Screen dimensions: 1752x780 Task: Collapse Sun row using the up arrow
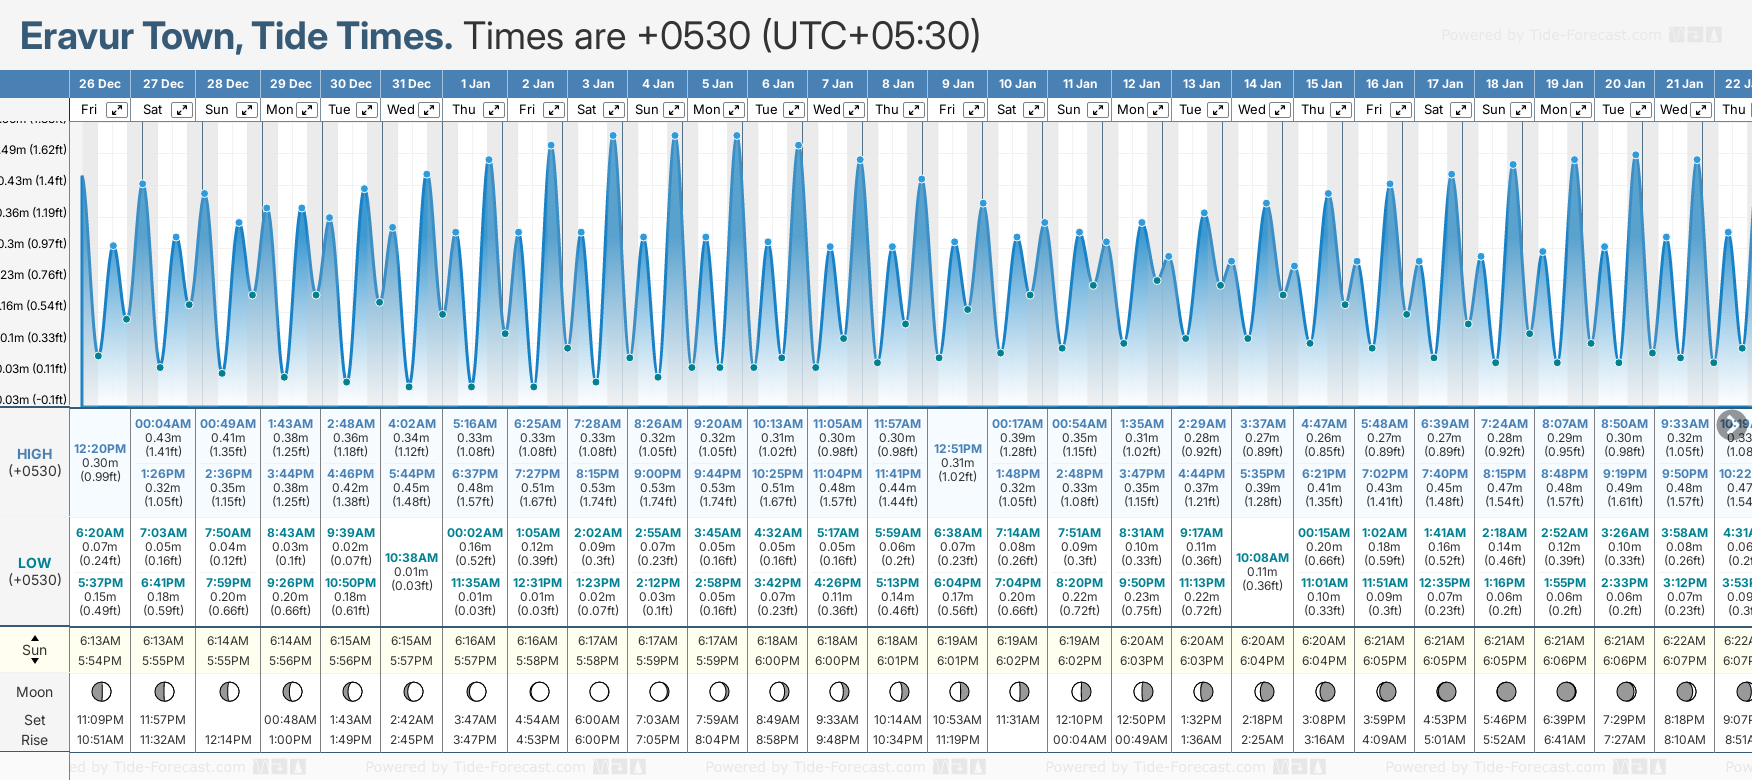(35, 637)
